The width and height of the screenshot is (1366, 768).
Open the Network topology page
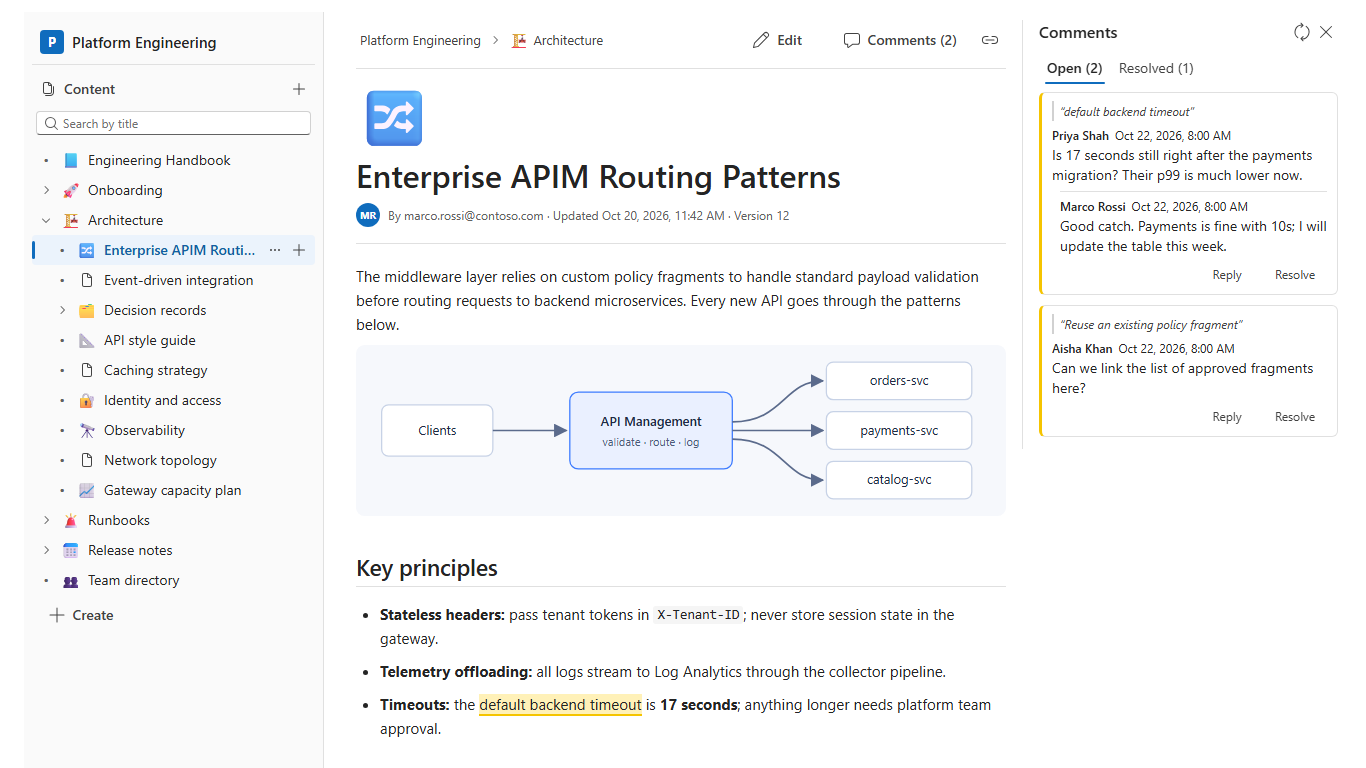tap(160, 460)
